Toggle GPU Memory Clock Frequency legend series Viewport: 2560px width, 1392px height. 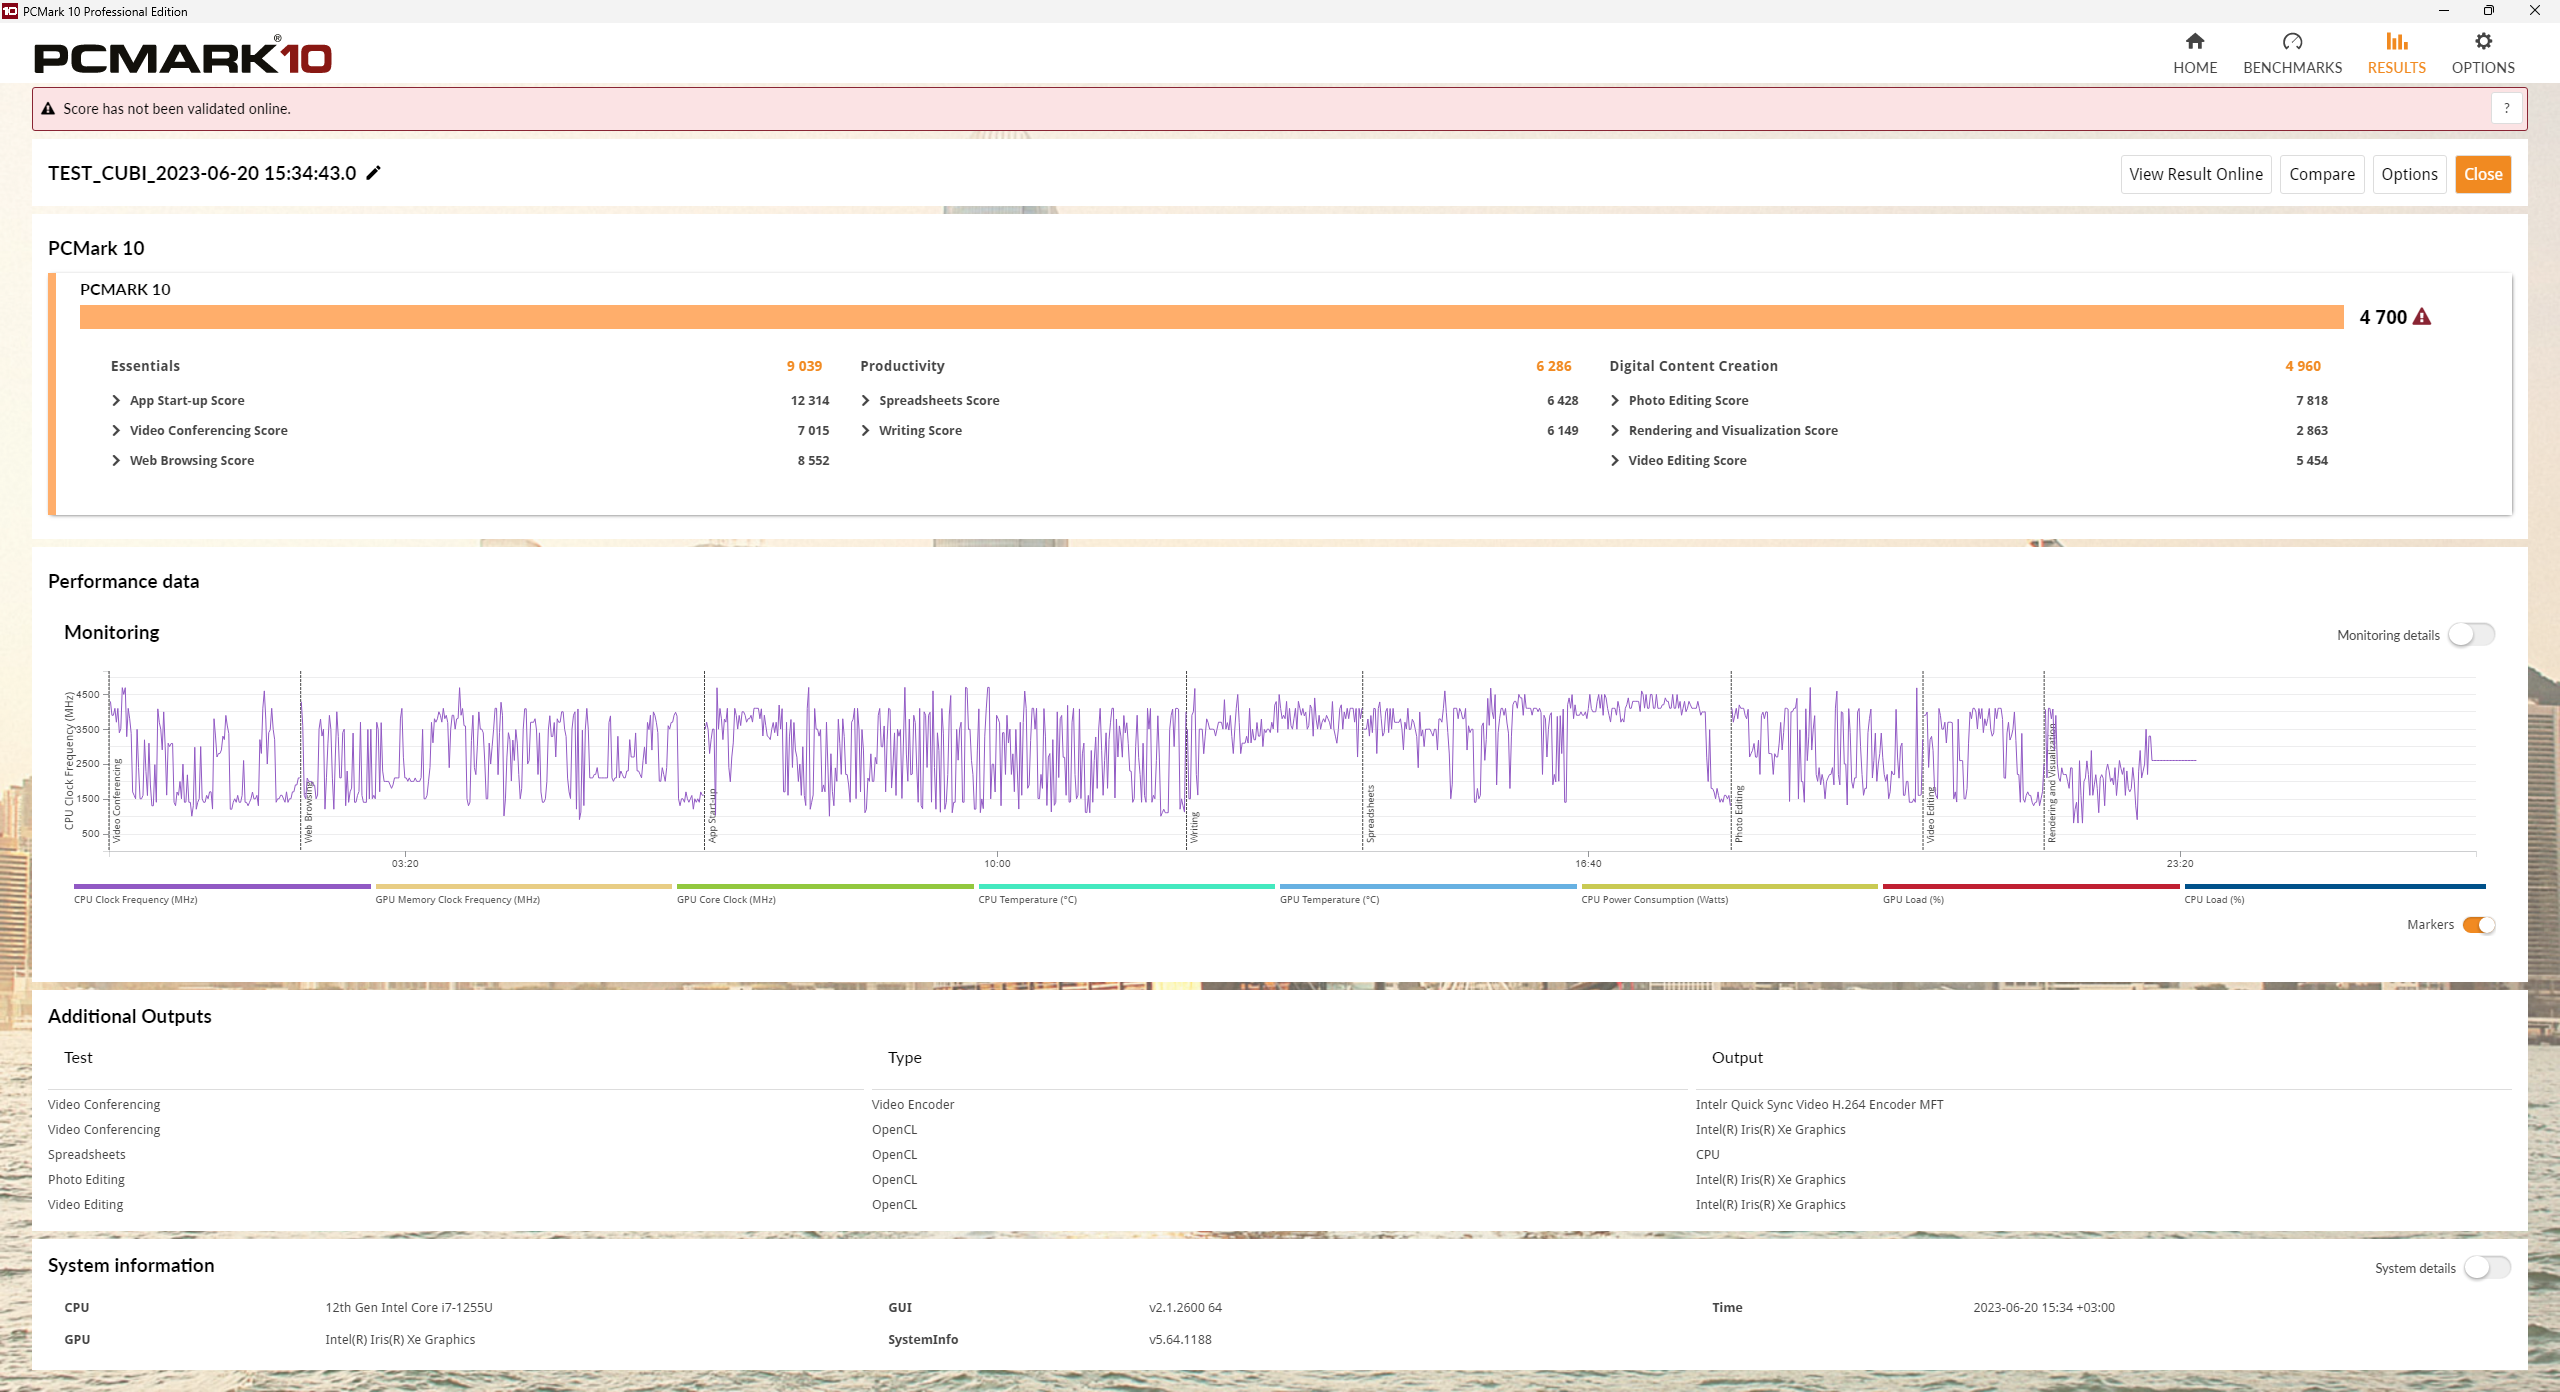pos(524,893)
